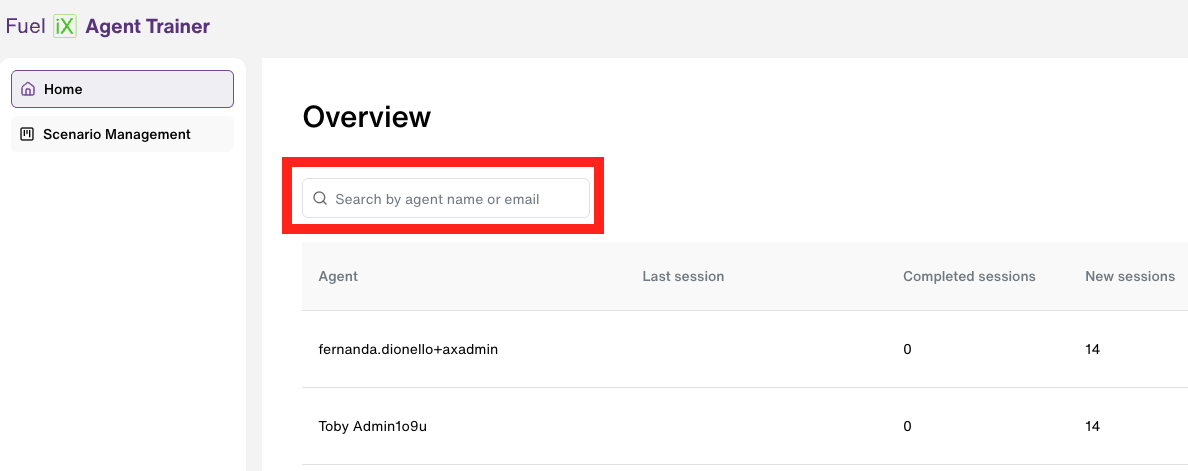This screenshot has height=471, width=1188.
Task: Click fernanda.dionello's completed sessions value 0
Action: (907, 350)
